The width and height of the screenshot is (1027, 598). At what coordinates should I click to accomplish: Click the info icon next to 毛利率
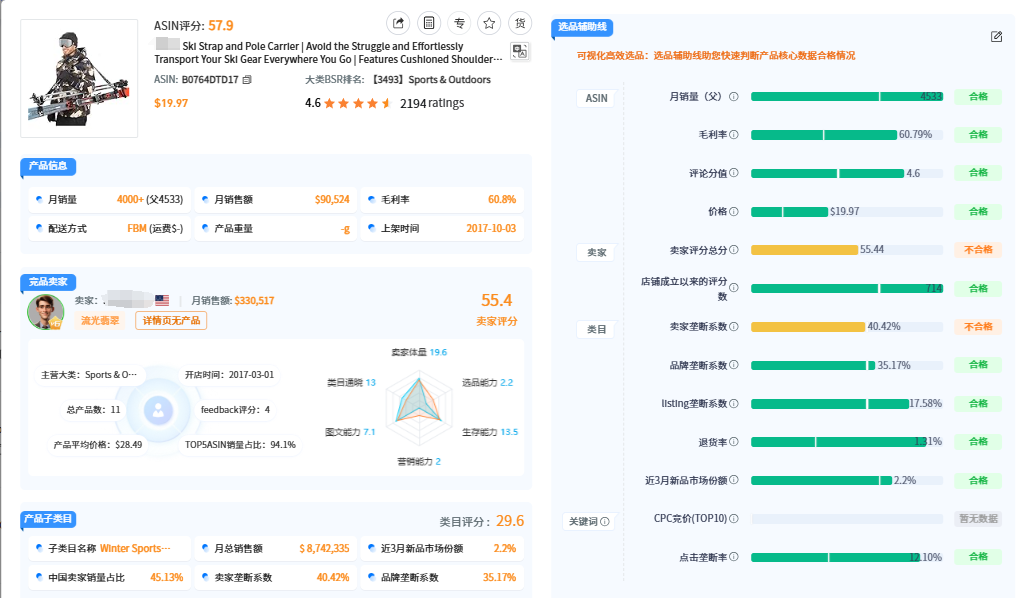(734, 135)
